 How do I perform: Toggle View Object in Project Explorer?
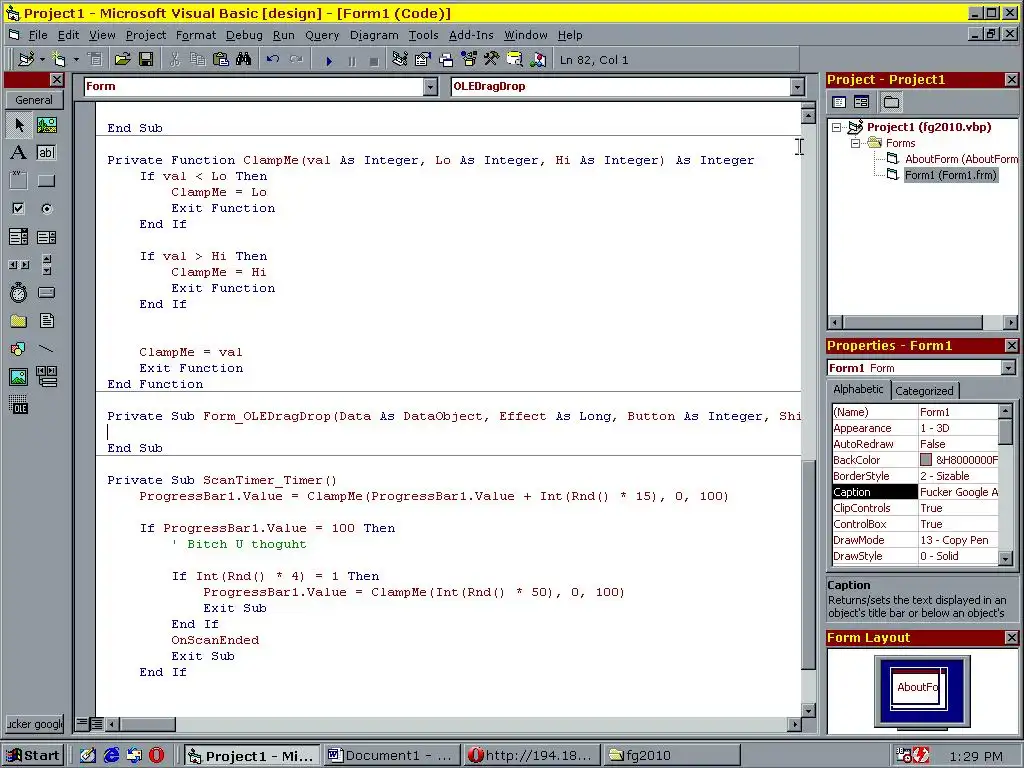pos(861,102)
